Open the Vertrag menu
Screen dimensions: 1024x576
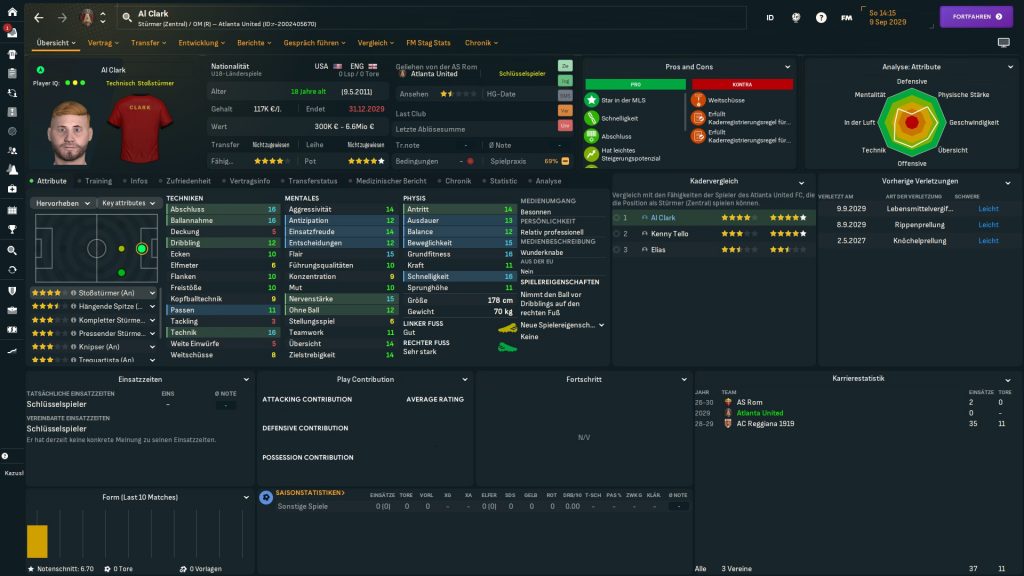[102, 43]
